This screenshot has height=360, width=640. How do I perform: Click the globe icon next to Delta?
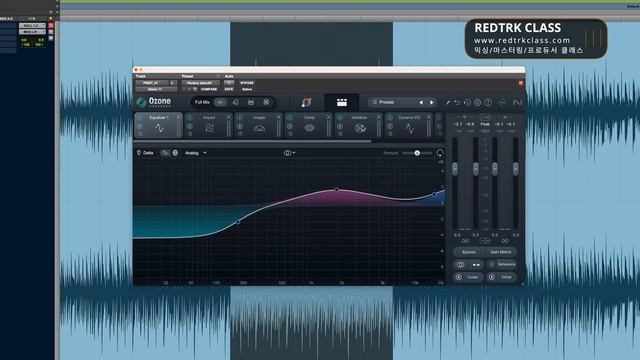click(x=175, y=153)
